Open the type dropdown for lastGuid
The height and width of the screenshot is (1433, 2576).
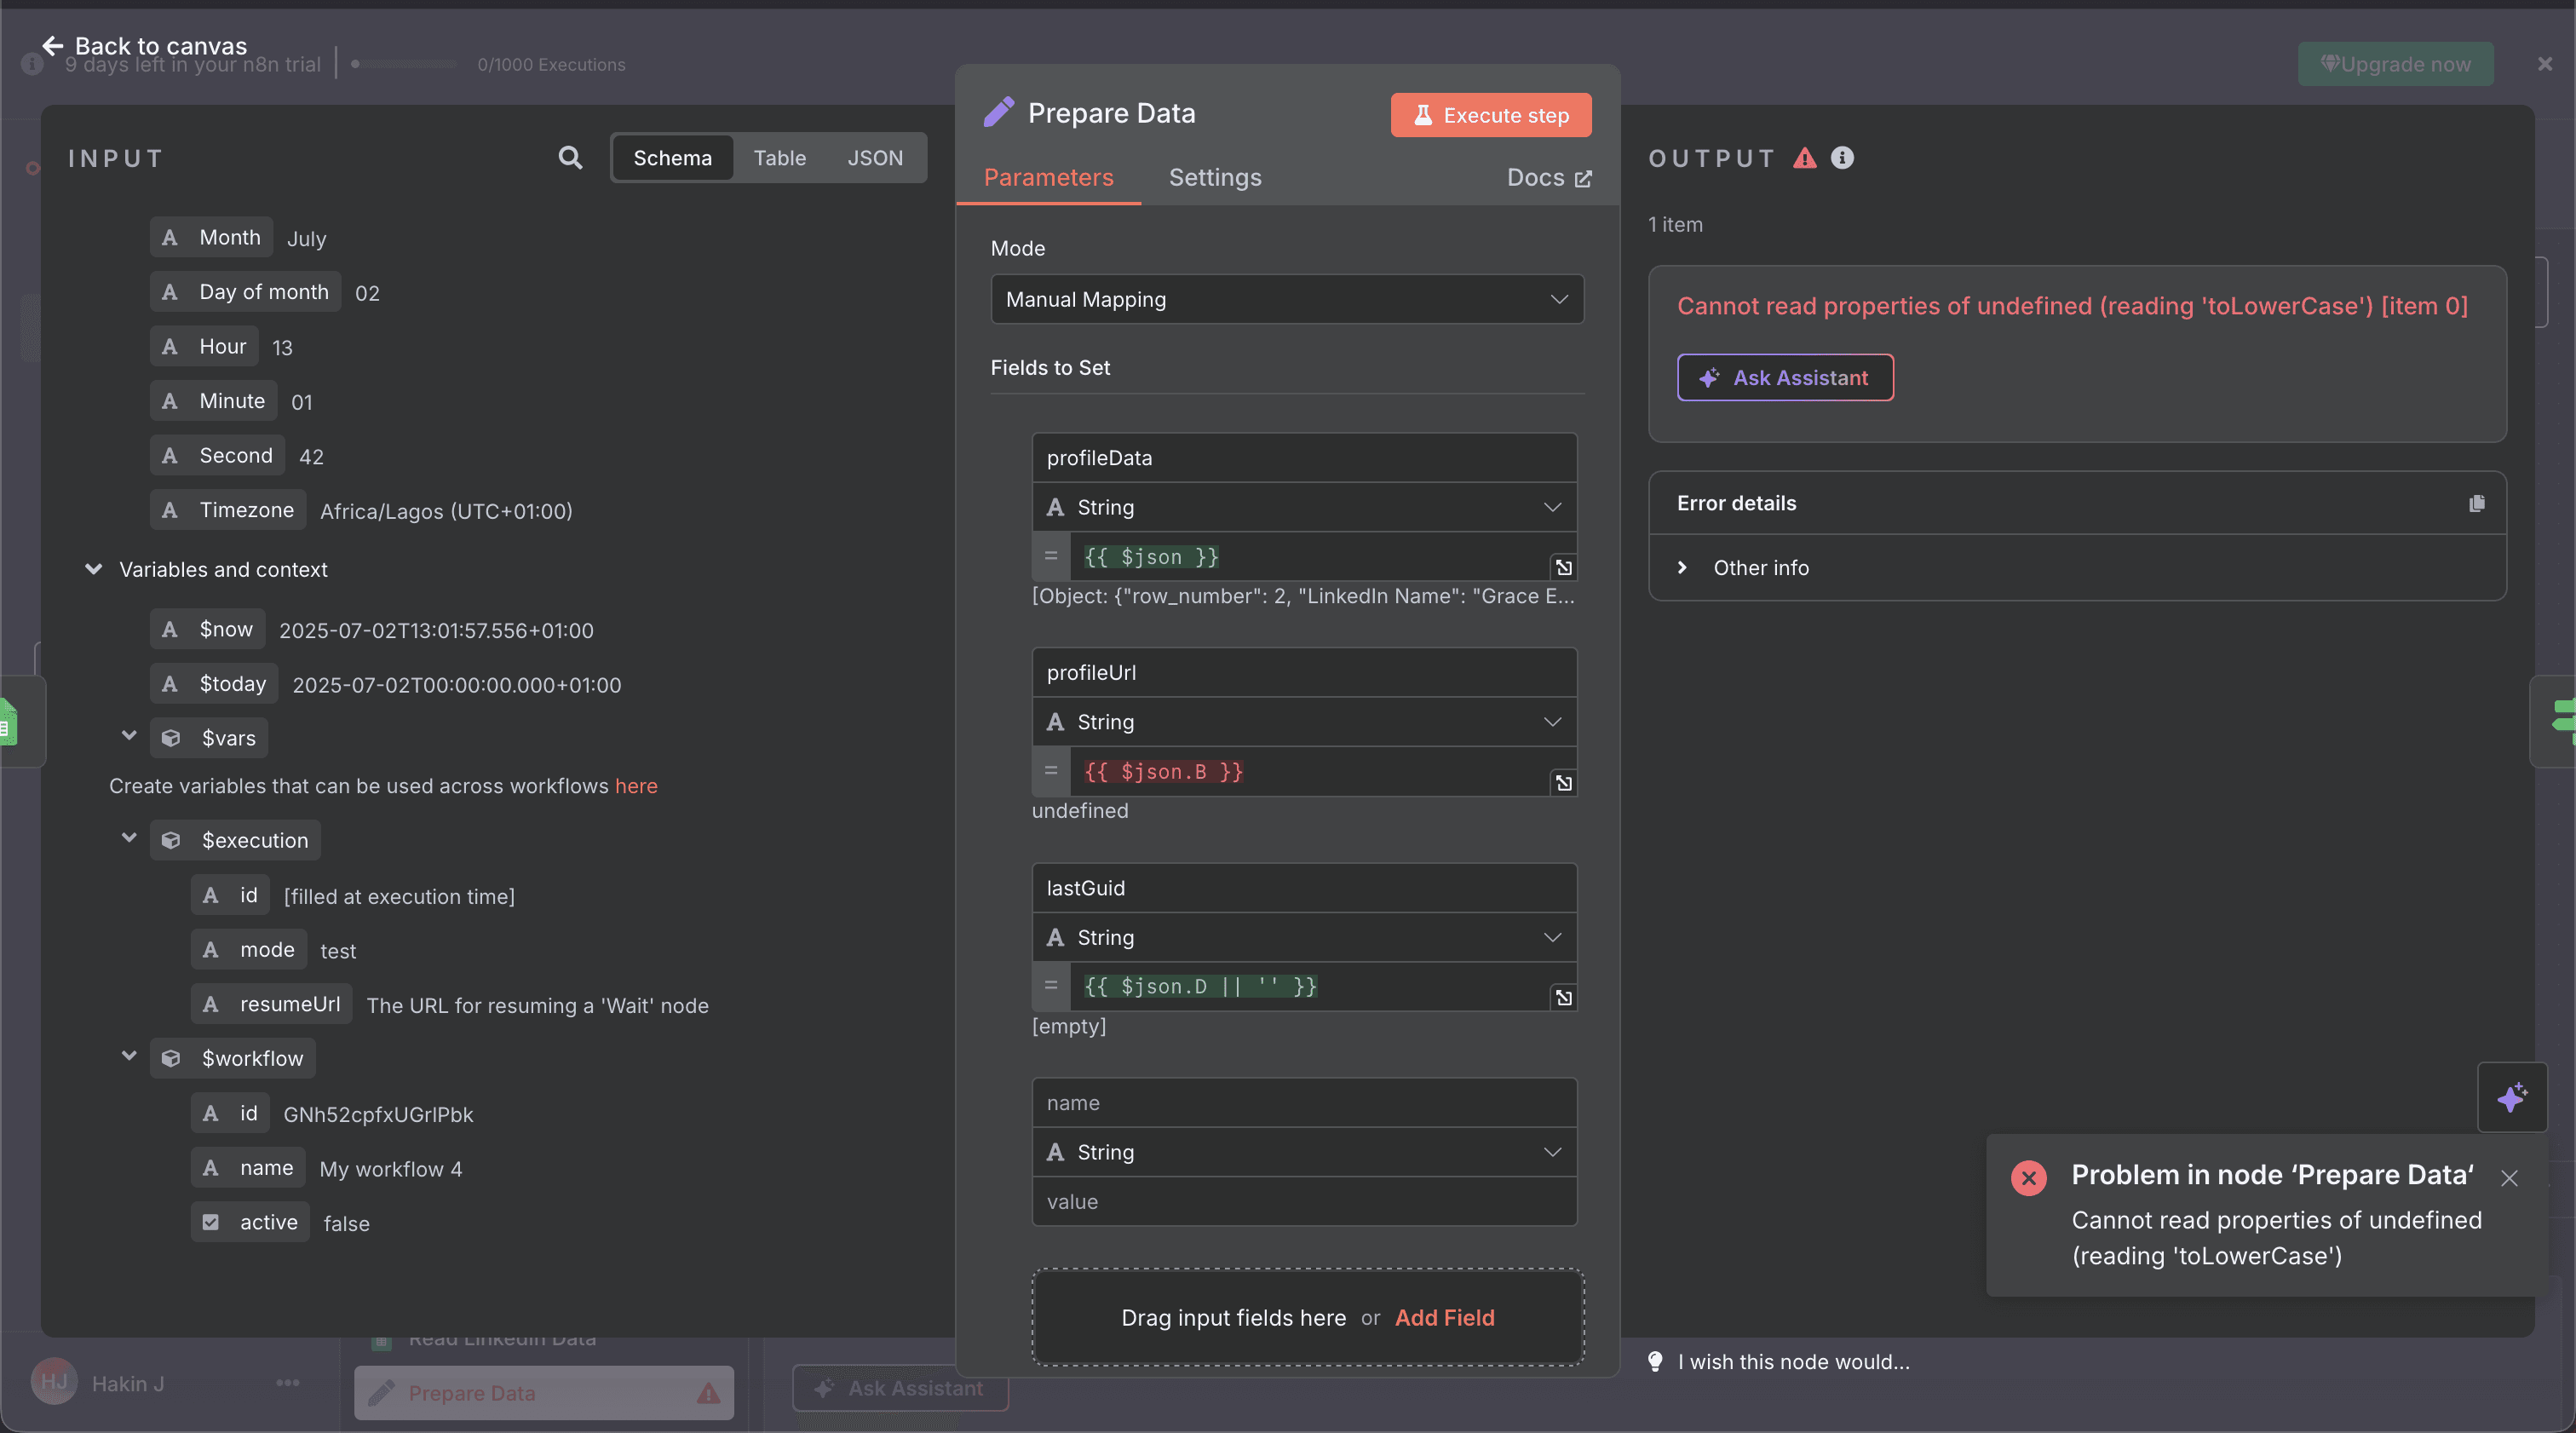point(1304,937)
